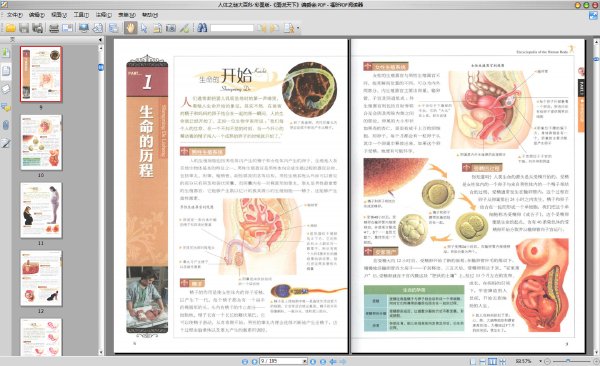Click the print icon
600x366 pixels.
pos(54,28)
